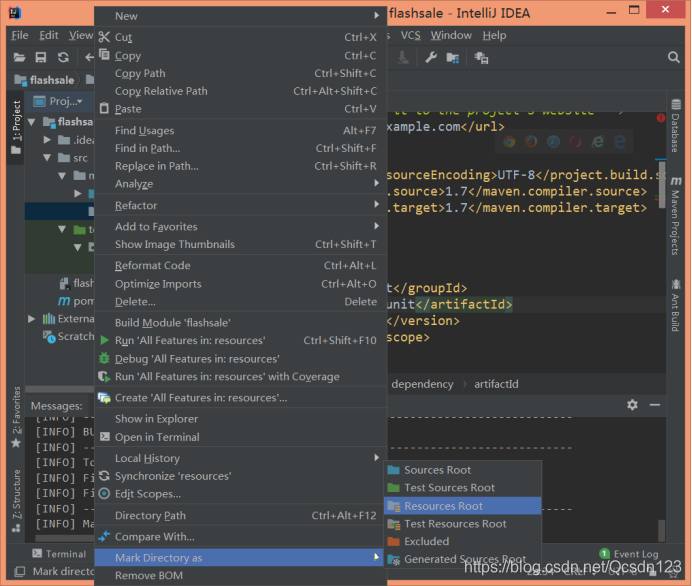Select Mark Directory as menu entry

tap(241, 558)
